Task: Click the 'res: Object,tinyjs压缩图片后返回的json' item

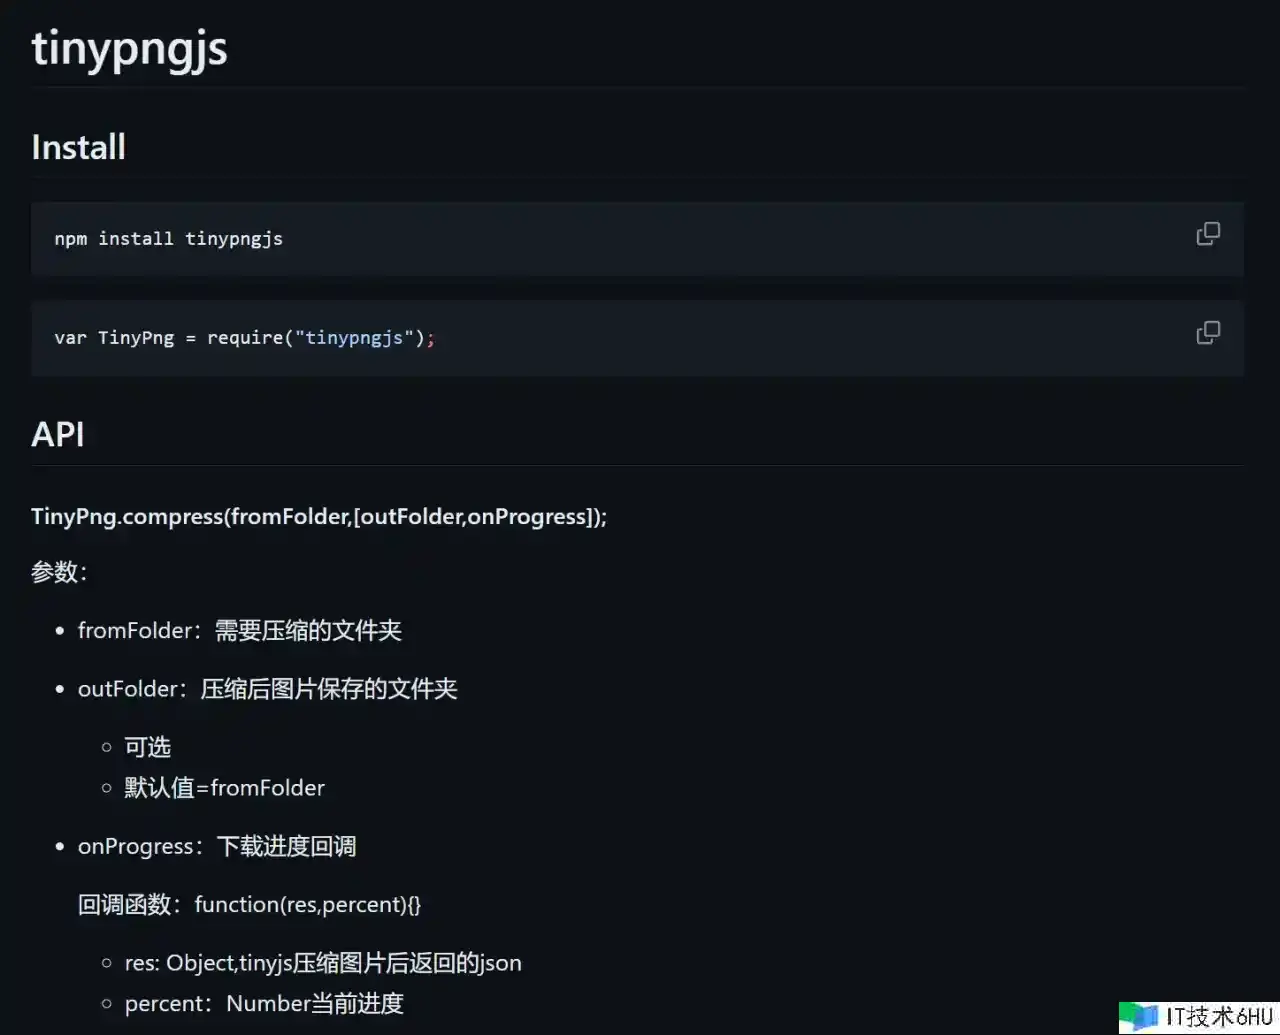Action: 323,963
